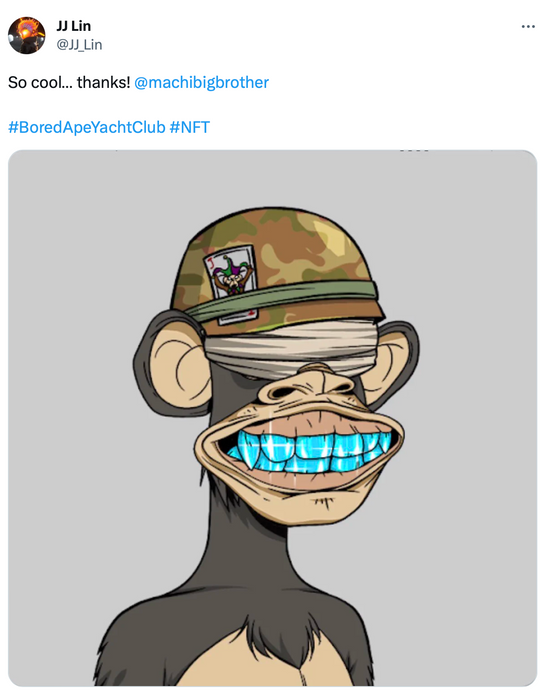Screen dimensions: 550x694
Task: Click the tweet text 'So cool... thanks!'
Action: (x=69, y=82)
